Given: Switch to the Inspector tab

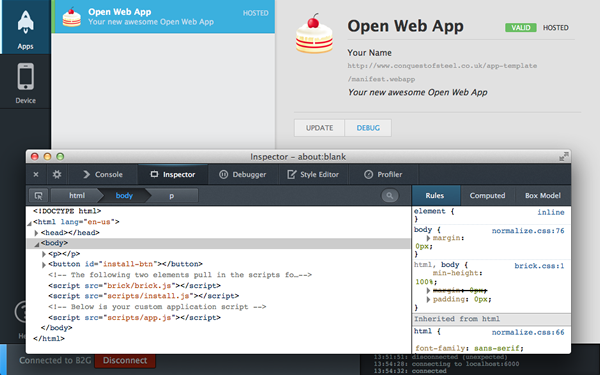Looking at the screenshot, I should pyautogui.click(x=173, y=174).
